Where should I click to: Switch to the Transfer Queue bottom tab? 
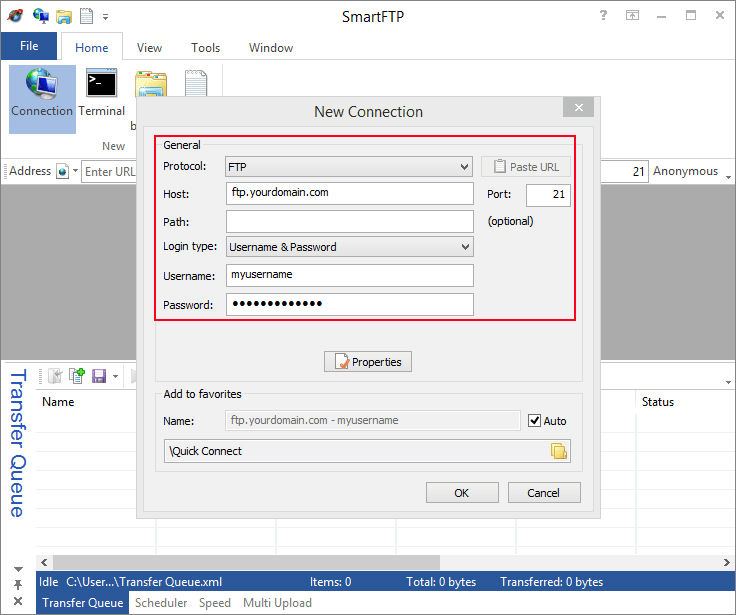pos(83,603)
